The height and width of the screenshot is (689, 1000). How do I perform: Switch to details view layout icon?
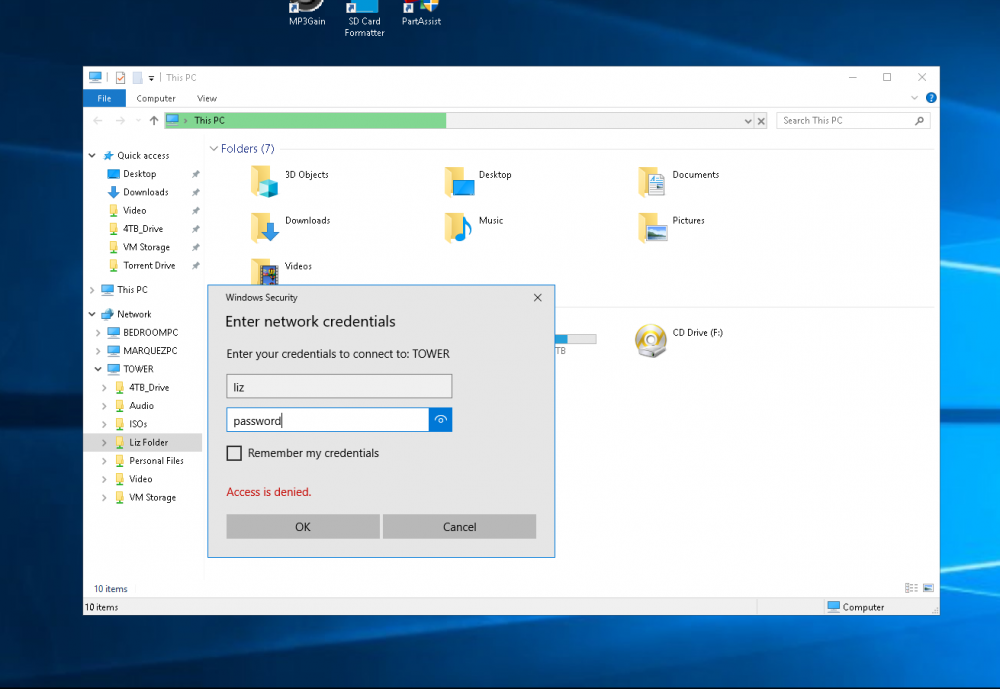pyautogui.click(x=911, y=588)
